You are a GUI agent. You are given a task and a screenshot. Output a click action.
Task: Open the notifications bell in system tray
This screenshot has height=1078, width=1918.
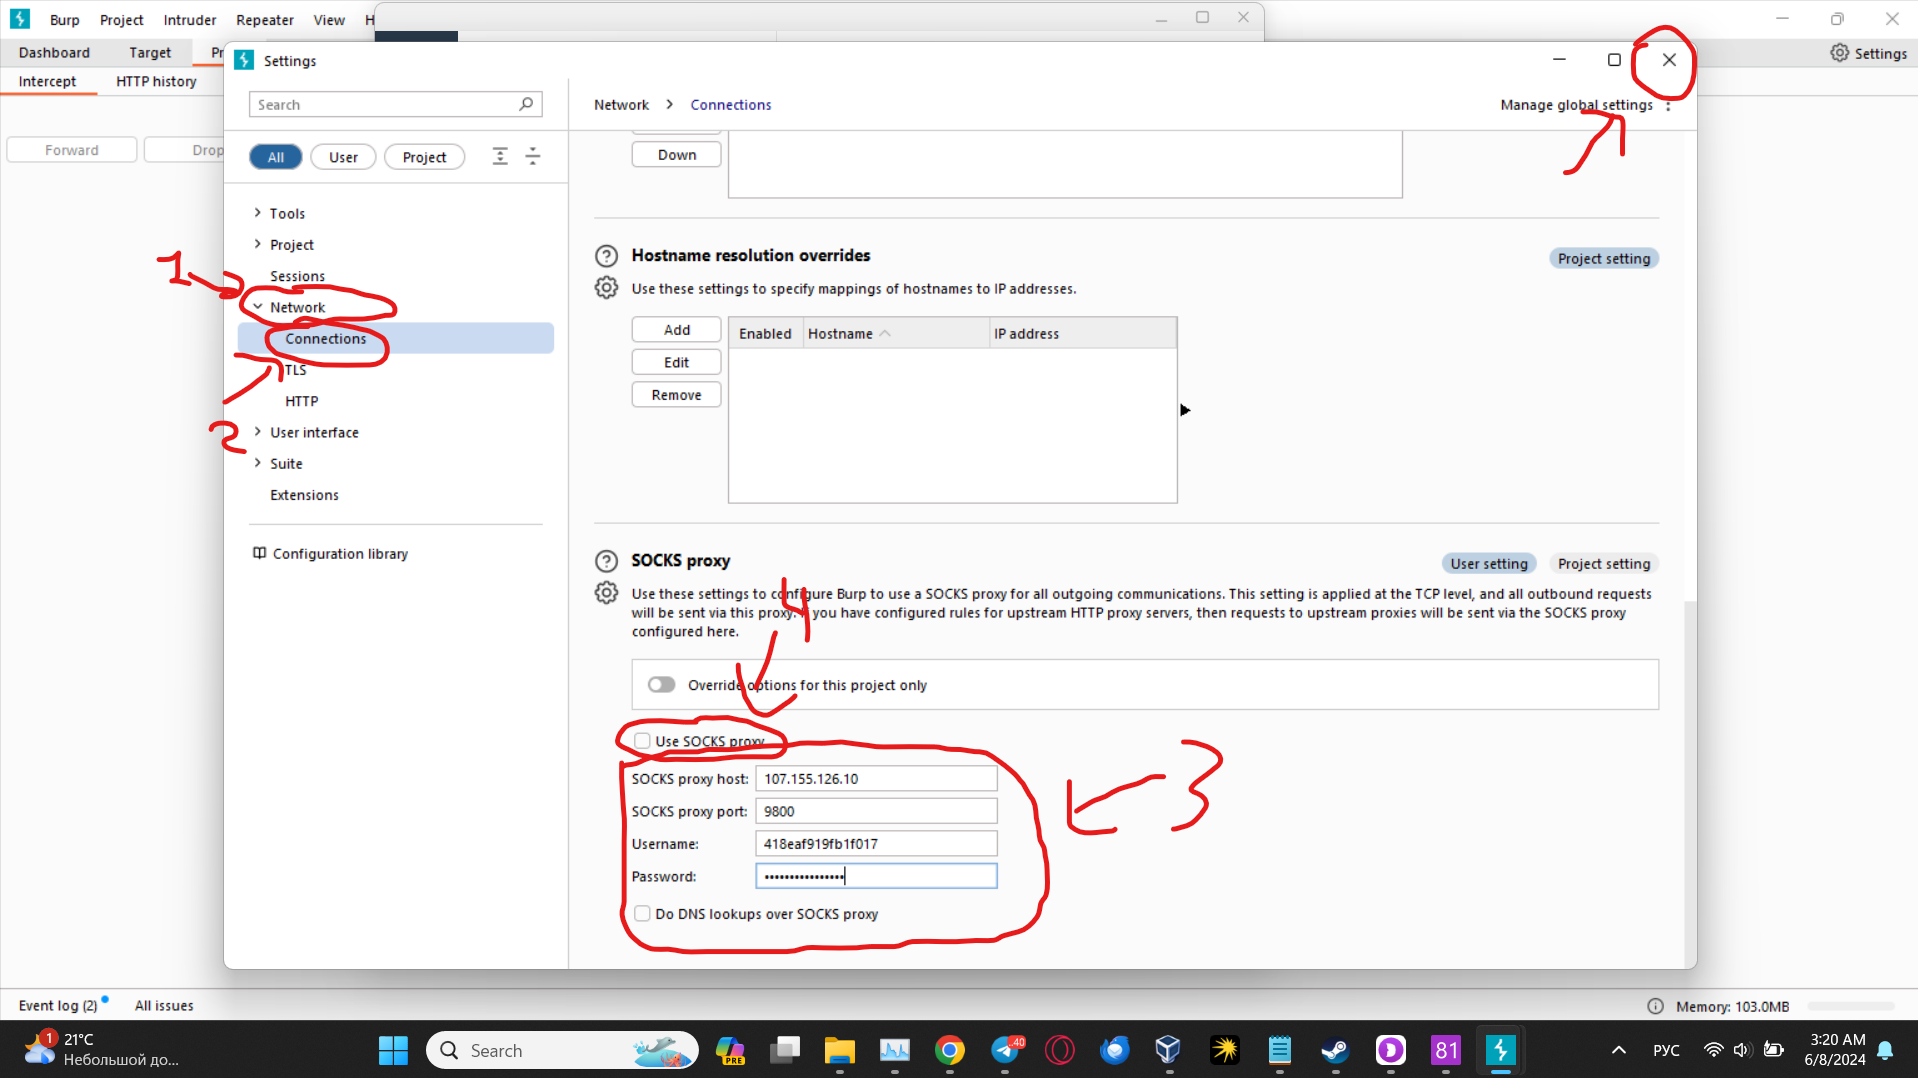click(1885, 1050)
